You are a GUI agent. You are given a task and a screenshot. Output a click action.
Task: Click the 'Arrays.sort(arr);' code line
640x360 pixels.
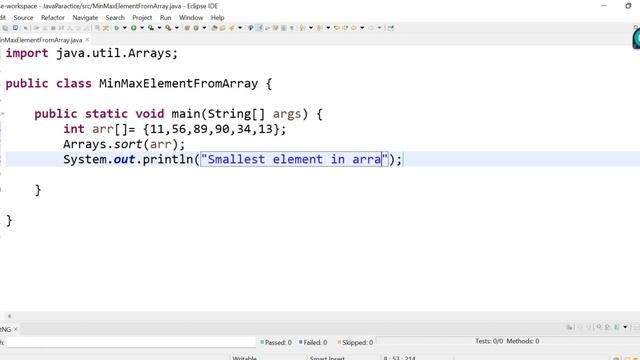124,144
